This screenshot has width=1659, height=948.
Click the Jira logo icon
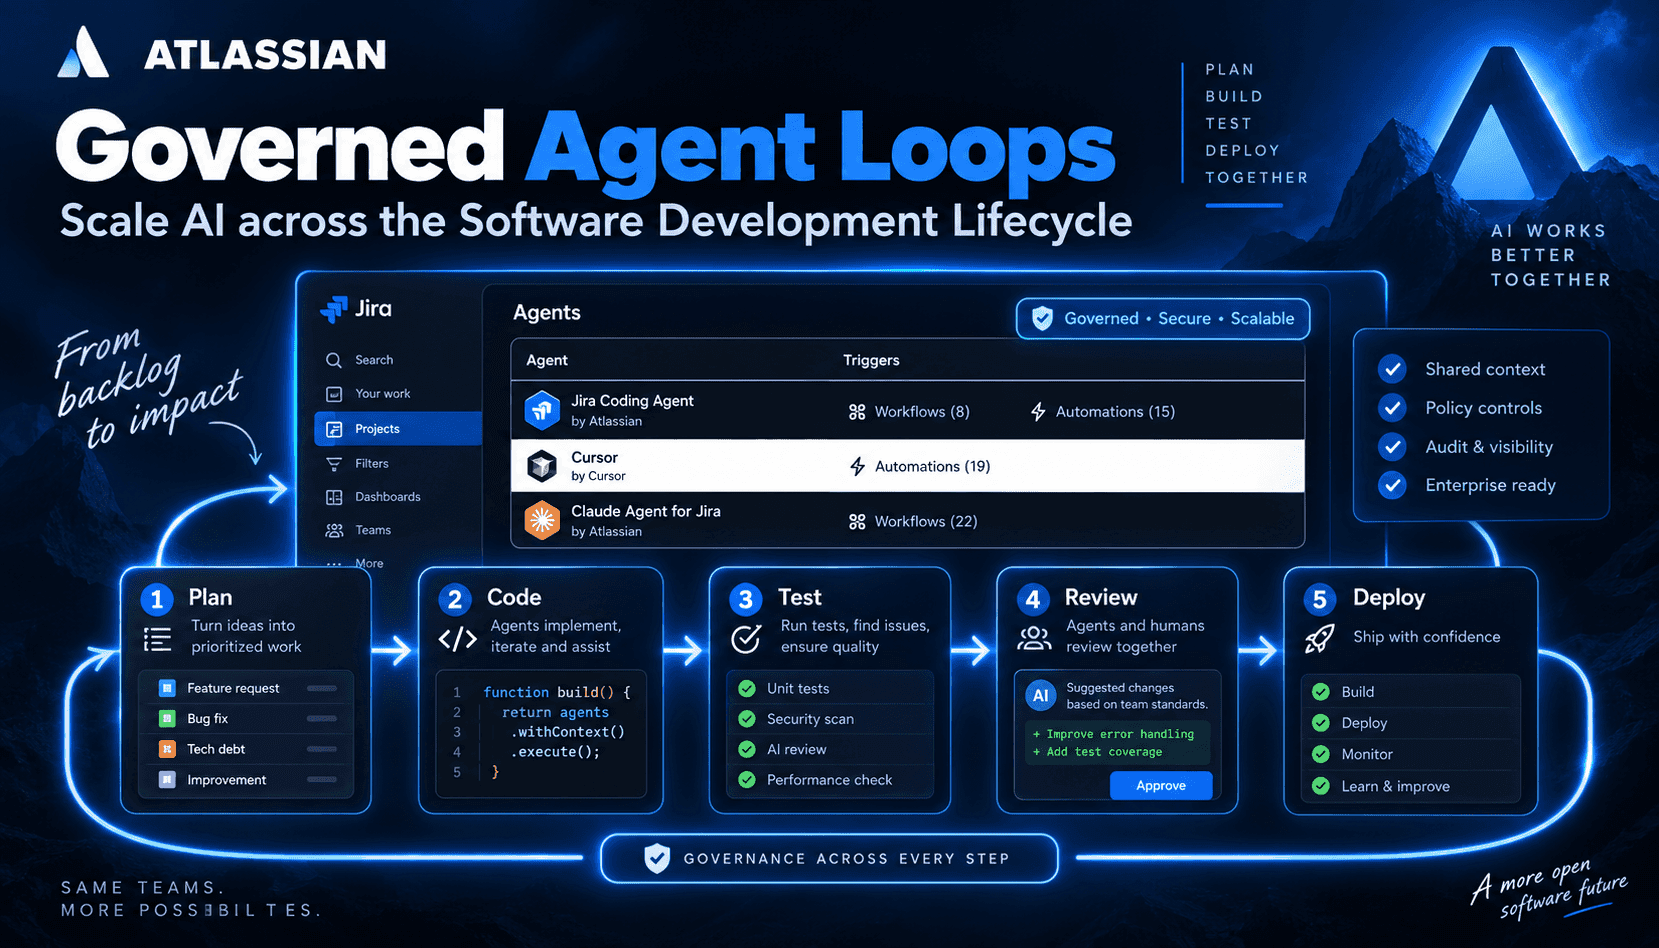coord(333,309)
